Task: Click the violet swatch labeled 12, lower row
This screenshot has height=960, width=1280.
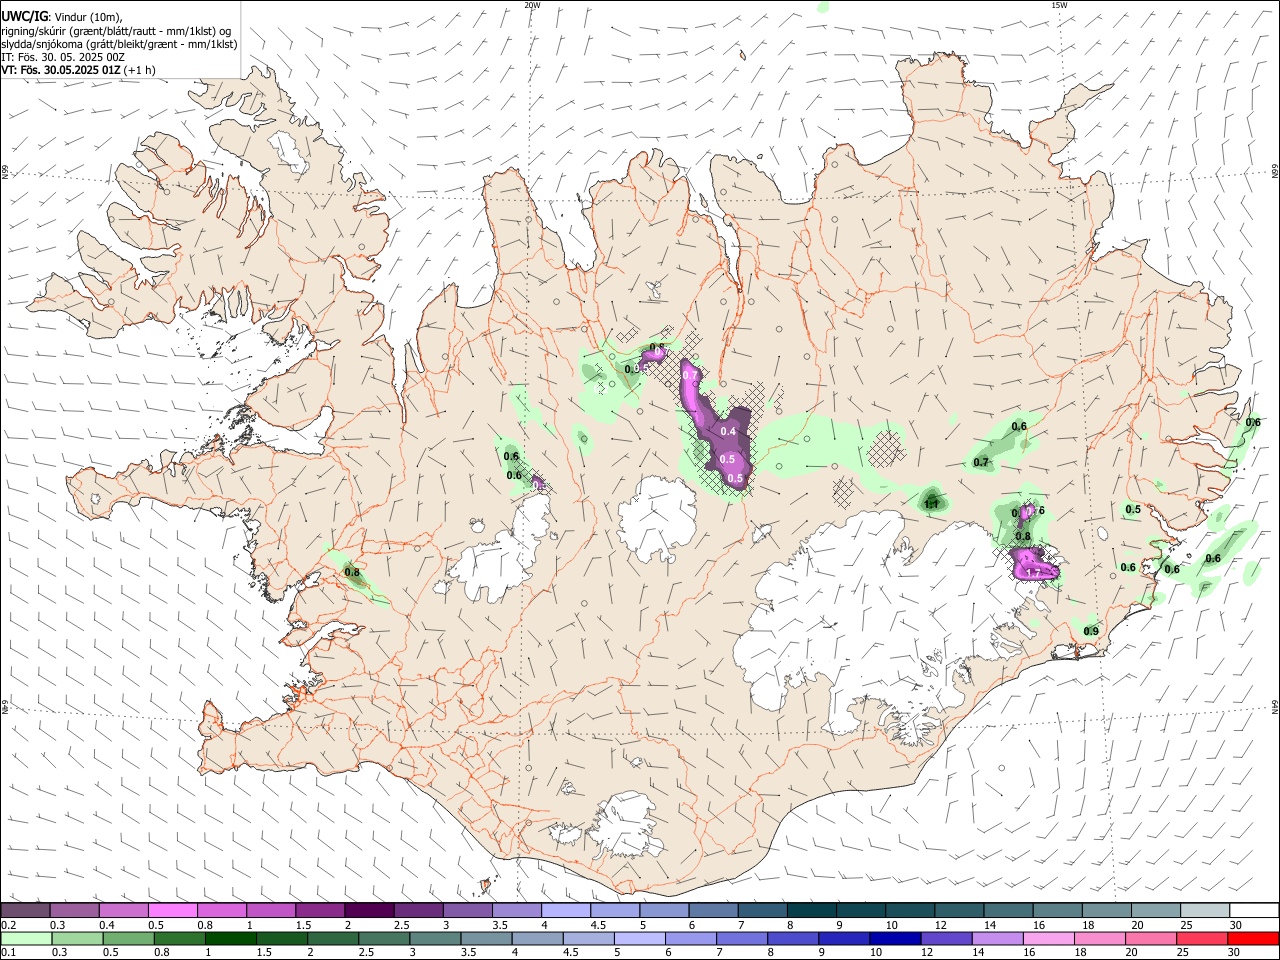Action: [x=945, y=938]
